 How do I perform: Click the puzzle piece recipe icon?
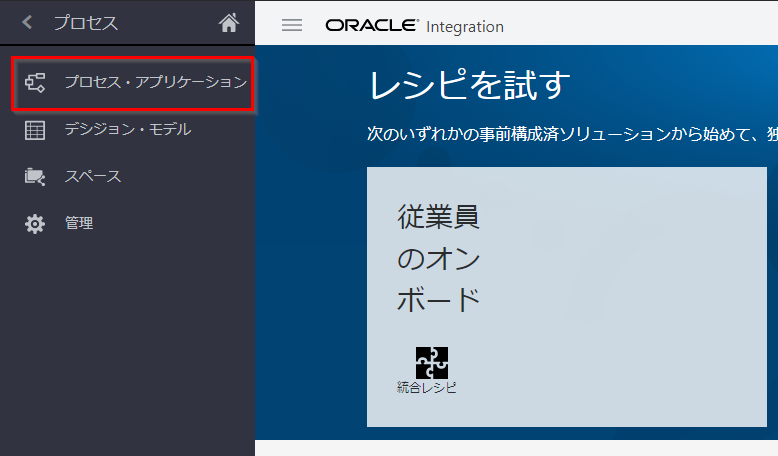pyautogui.click(x=432, y=362)
